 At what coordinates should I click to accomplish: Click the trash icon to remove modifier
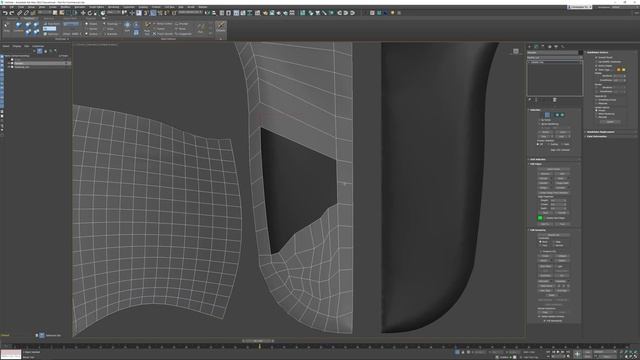point(554,100)
